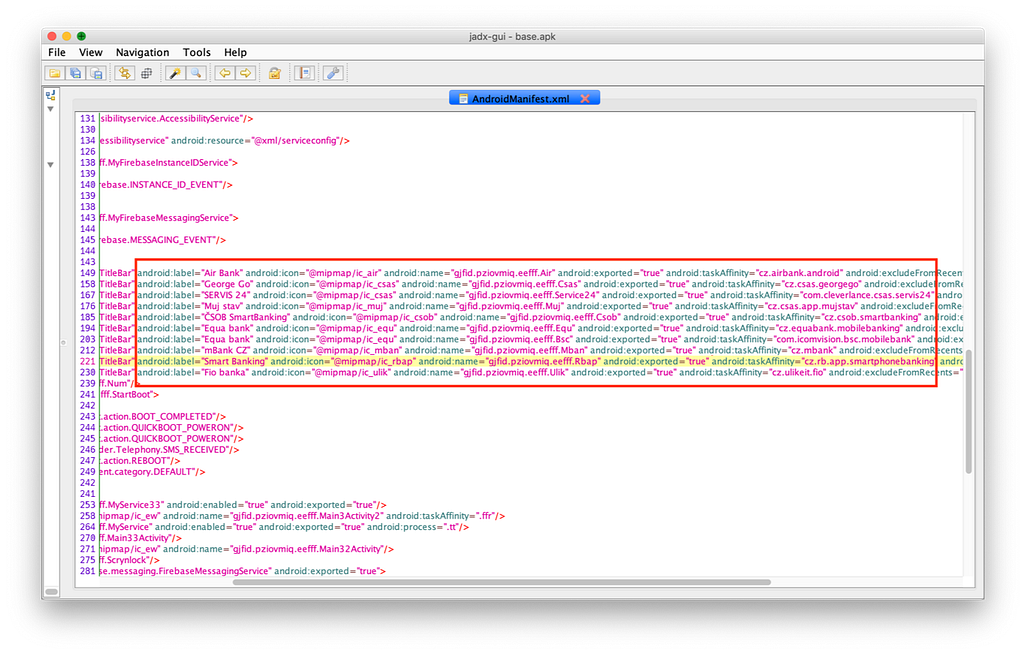Click the Export as gradle project icon
This screenshot has width=1024, height=653.
pyautogui.click(x=97, y=73)
